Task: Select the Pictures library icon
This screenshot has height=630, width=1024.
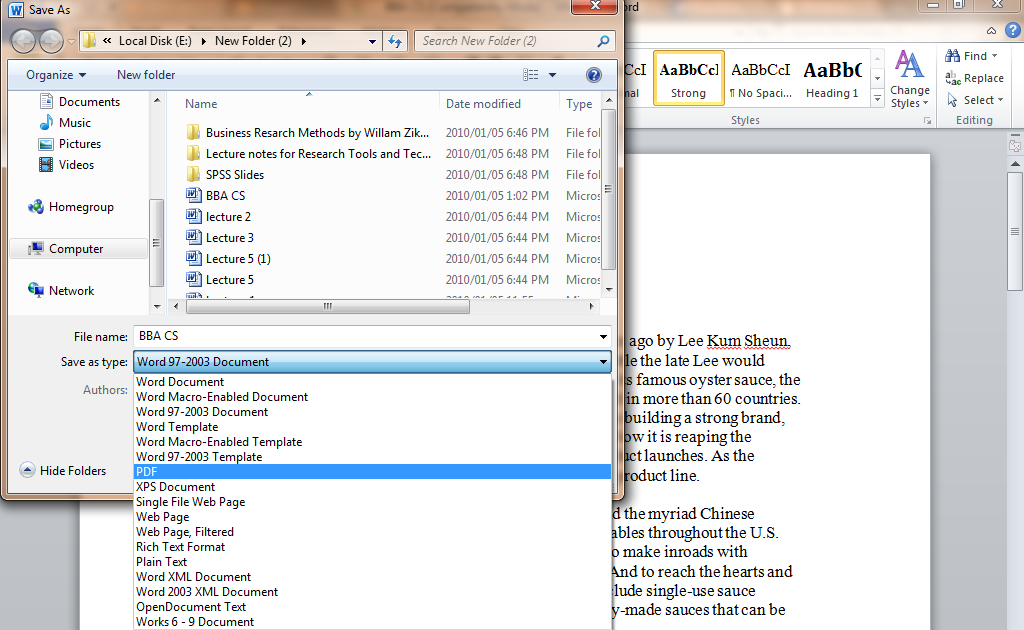Action: 46,144
